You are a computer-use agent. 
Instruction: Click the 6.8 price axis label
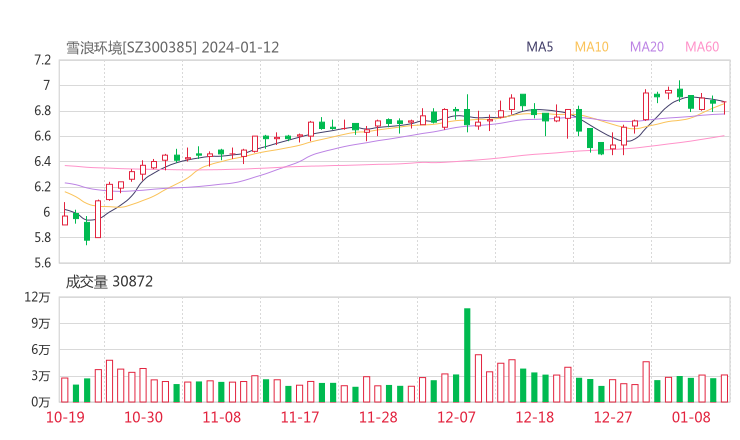coord(42,111)
